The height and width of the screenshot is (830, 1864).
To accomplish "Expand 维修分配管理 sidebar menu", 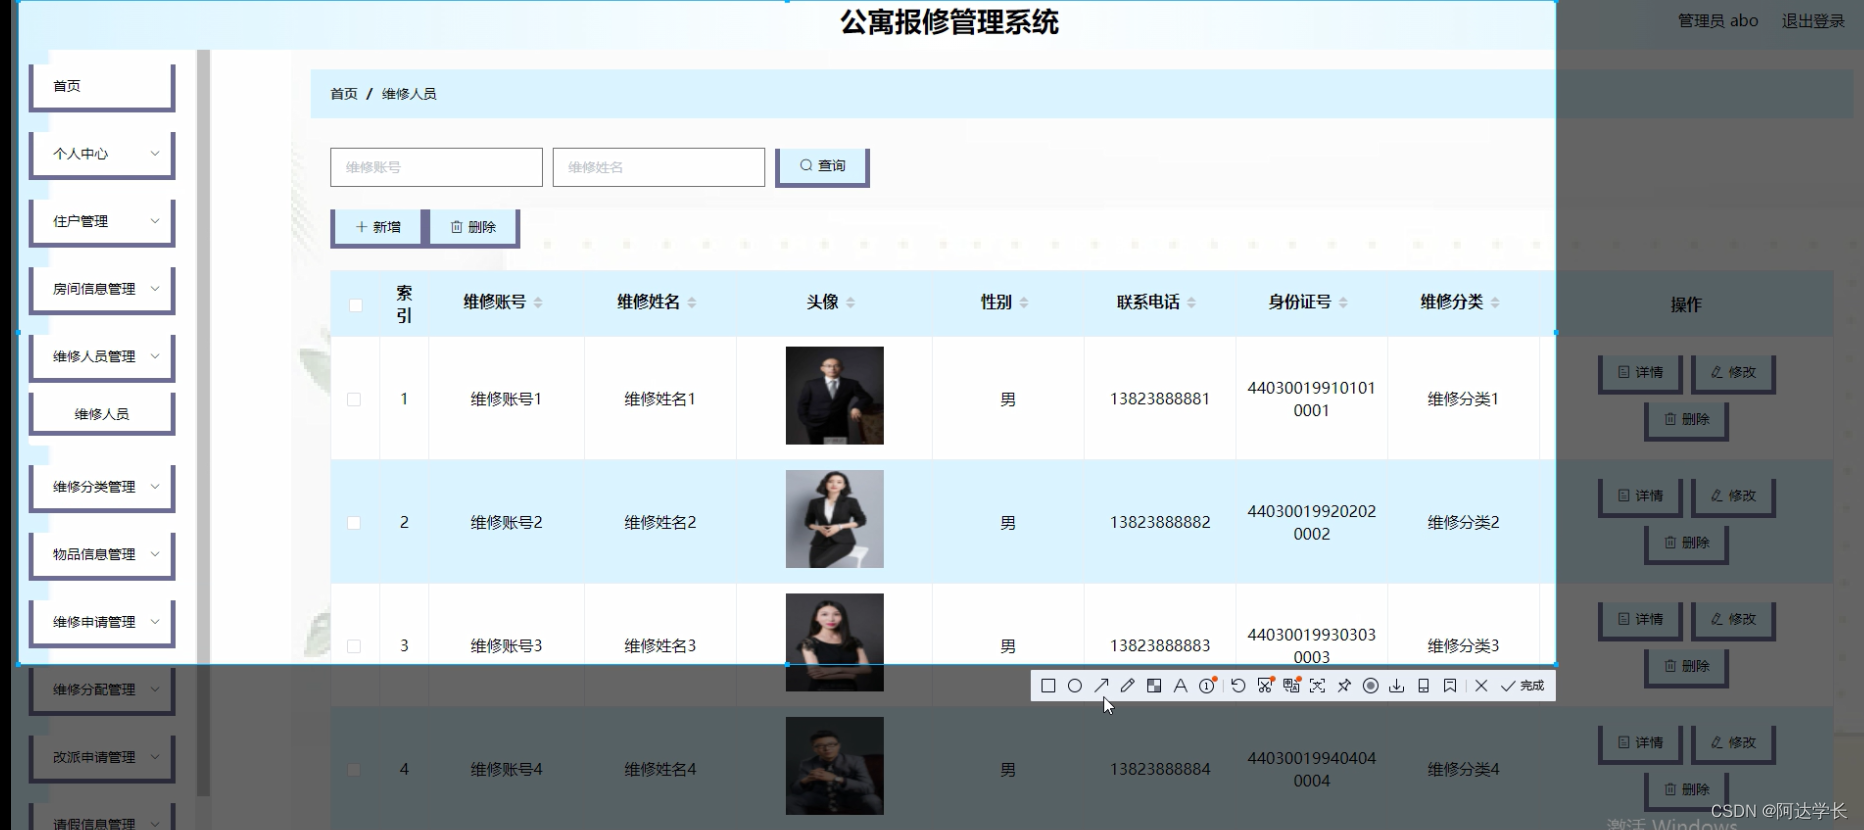I will pyautogui.click(x=102, y=690).
